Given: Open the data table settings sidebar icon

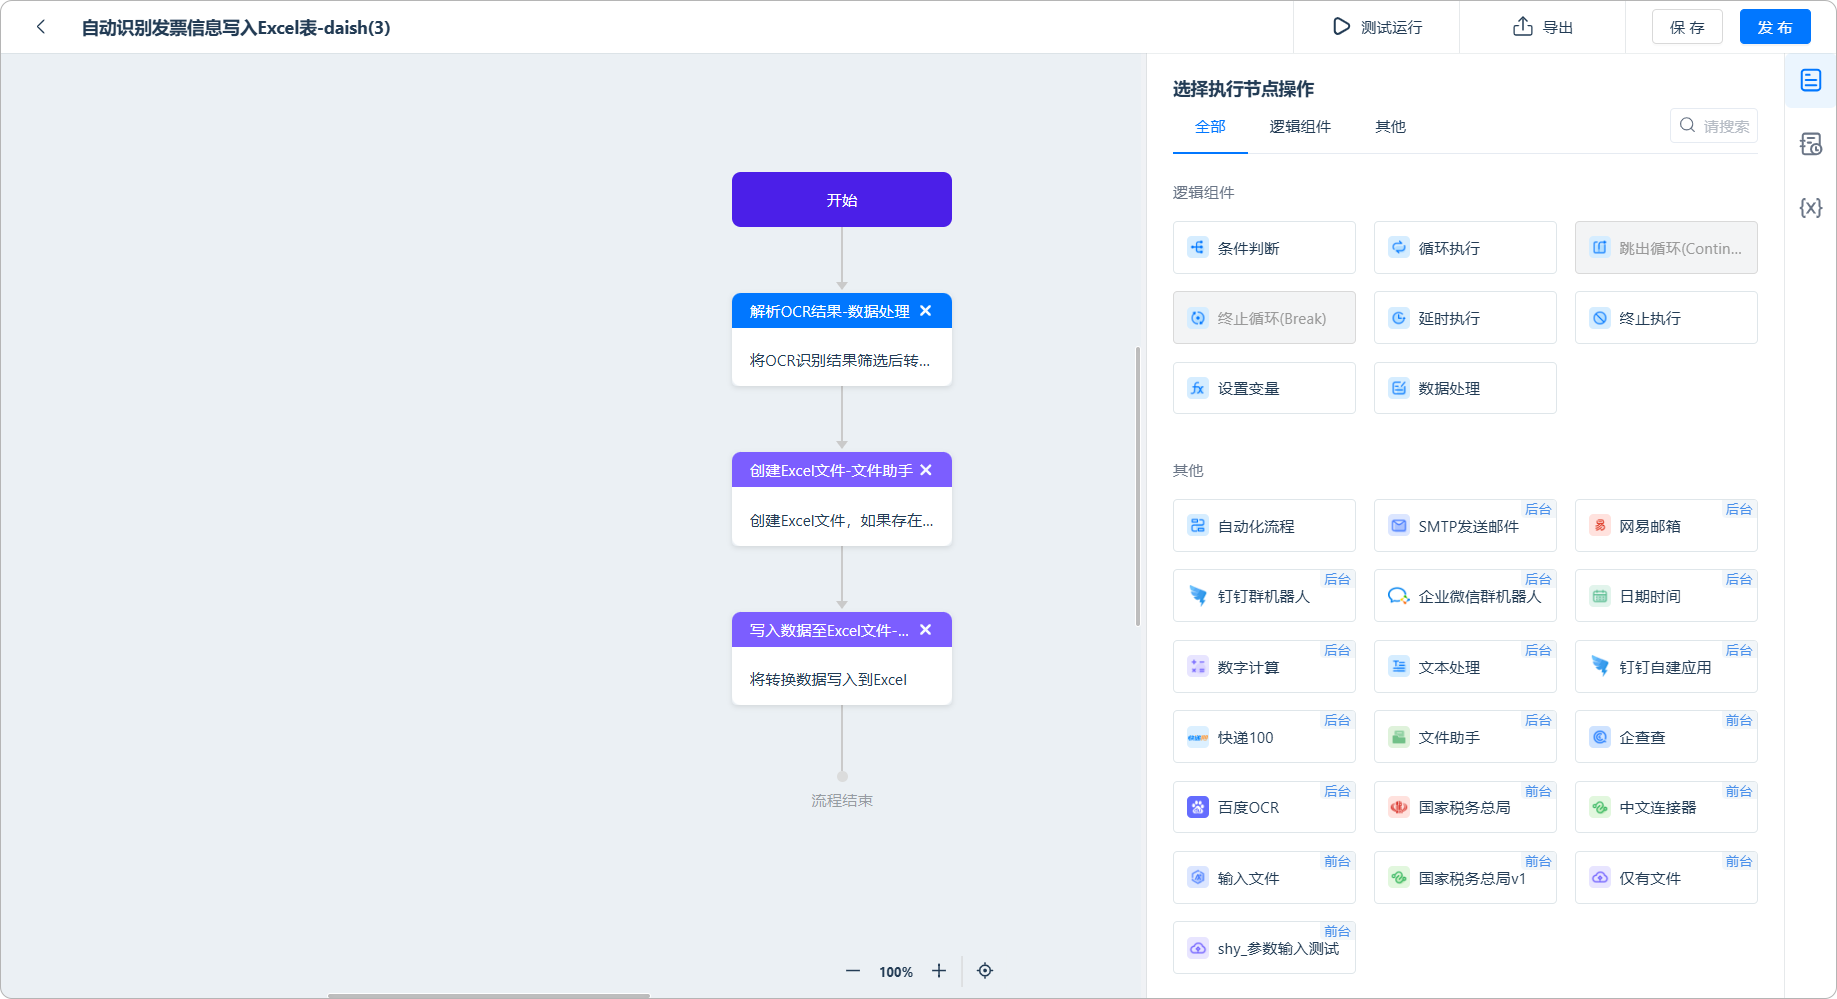Looking at the screenshot, I should click(1811, 144).
